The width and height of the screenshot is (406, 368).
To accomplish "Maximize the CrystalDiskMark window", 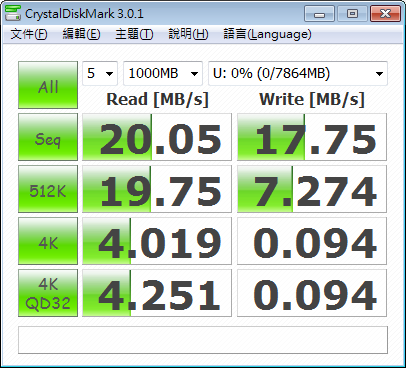I will tap(352, 14).
